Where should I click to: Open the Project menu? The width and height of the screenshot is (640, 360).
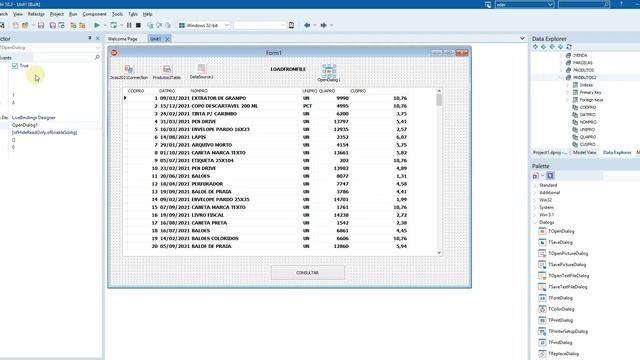pyautogui.click(x=57, y=14)
